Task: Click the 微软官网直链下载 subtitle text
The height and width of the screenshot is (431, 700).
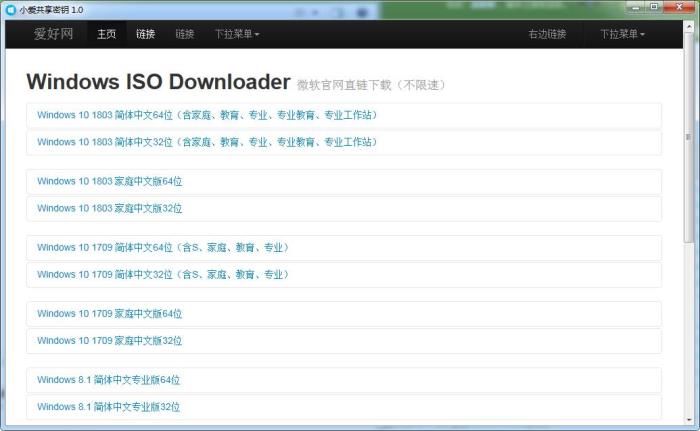Action: click(371, 85)
